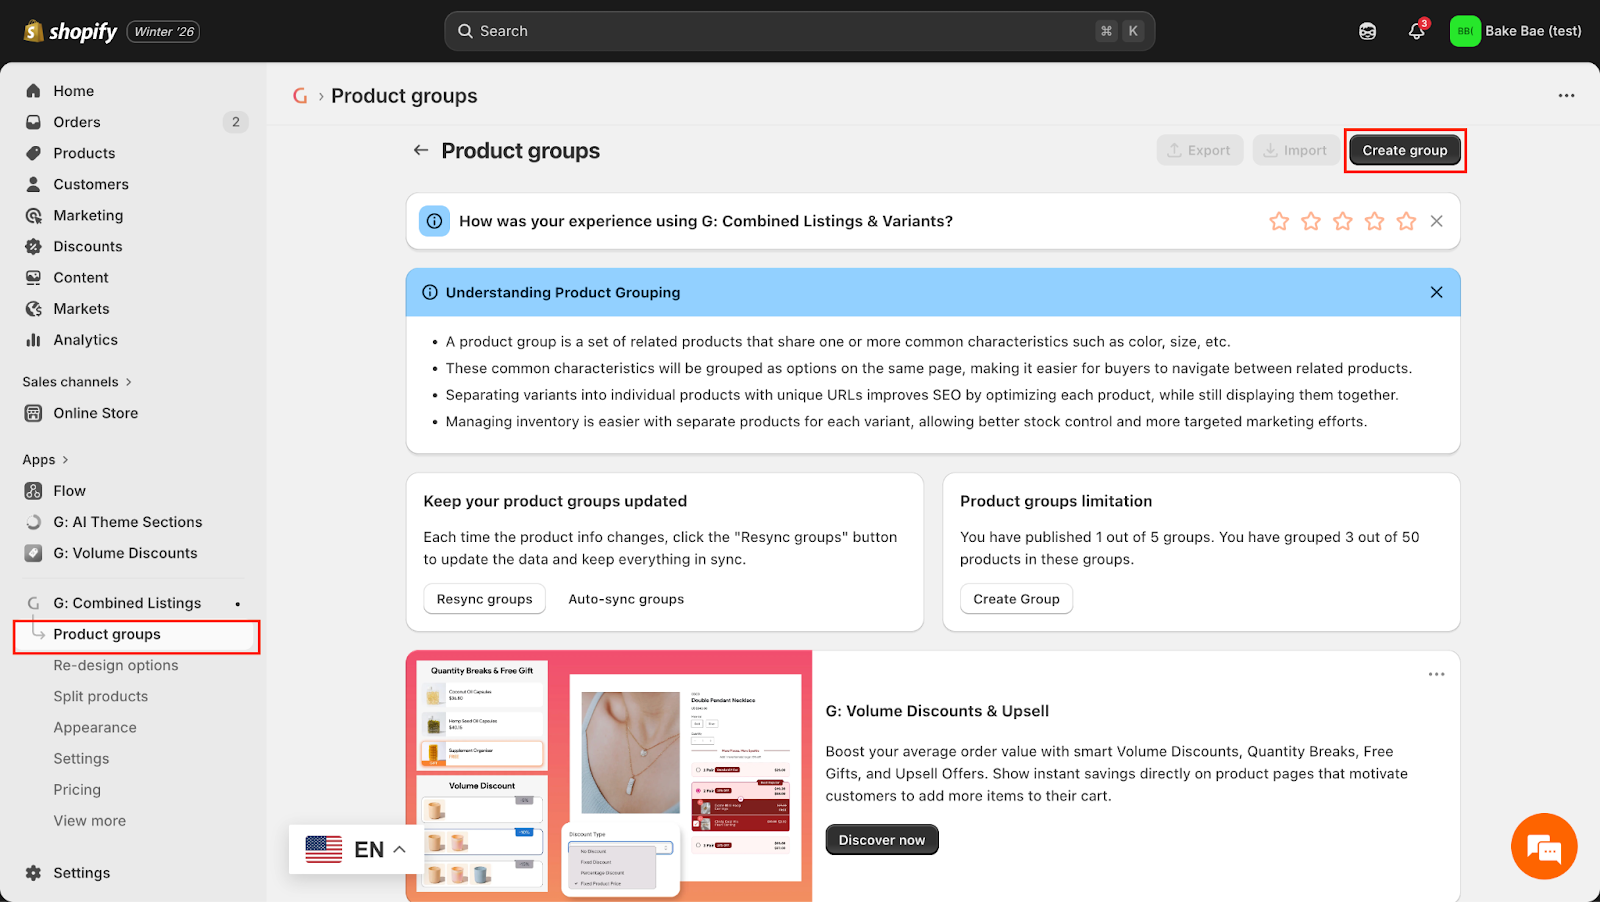Click the Resync groups button

(484, 599)
